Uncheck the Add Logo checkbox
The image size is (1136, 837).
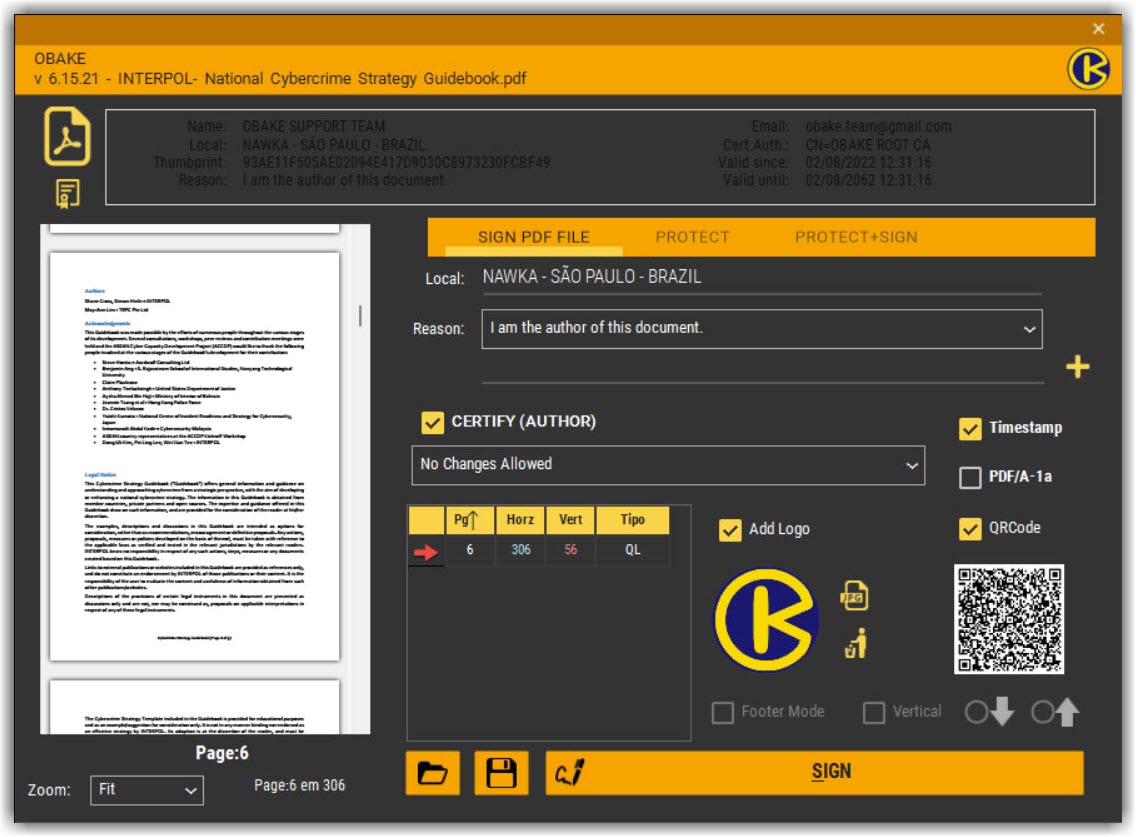point(730,530)
